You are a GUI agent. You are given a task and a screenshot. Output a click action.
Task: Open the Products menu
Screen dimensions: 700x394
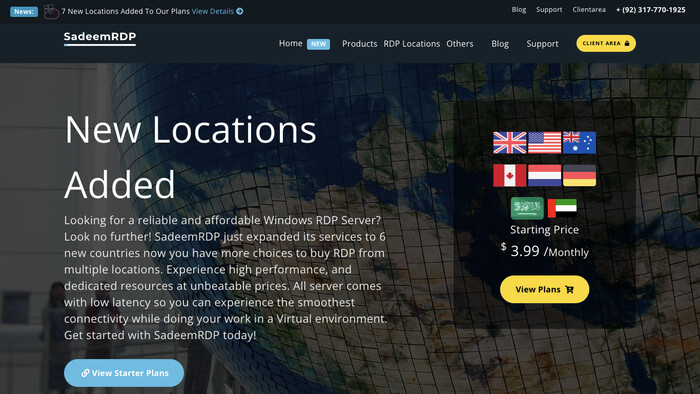tap(359, 44)
